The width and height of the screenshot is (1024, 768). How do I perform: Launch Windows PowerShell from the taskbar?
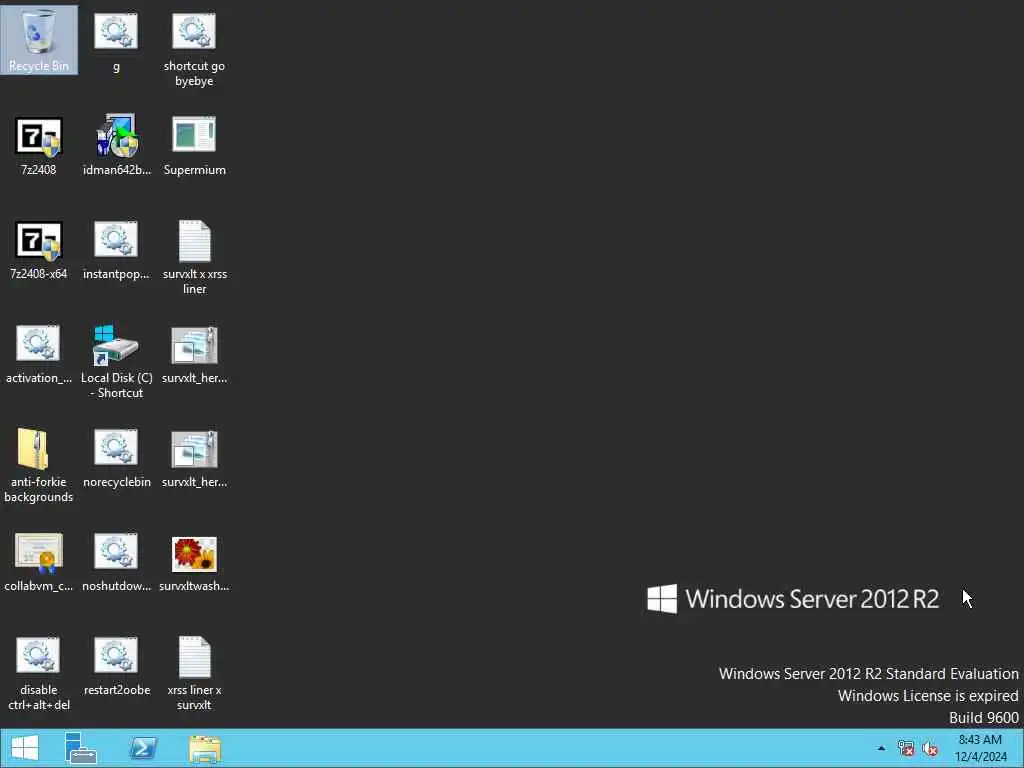tap(143, 748)
